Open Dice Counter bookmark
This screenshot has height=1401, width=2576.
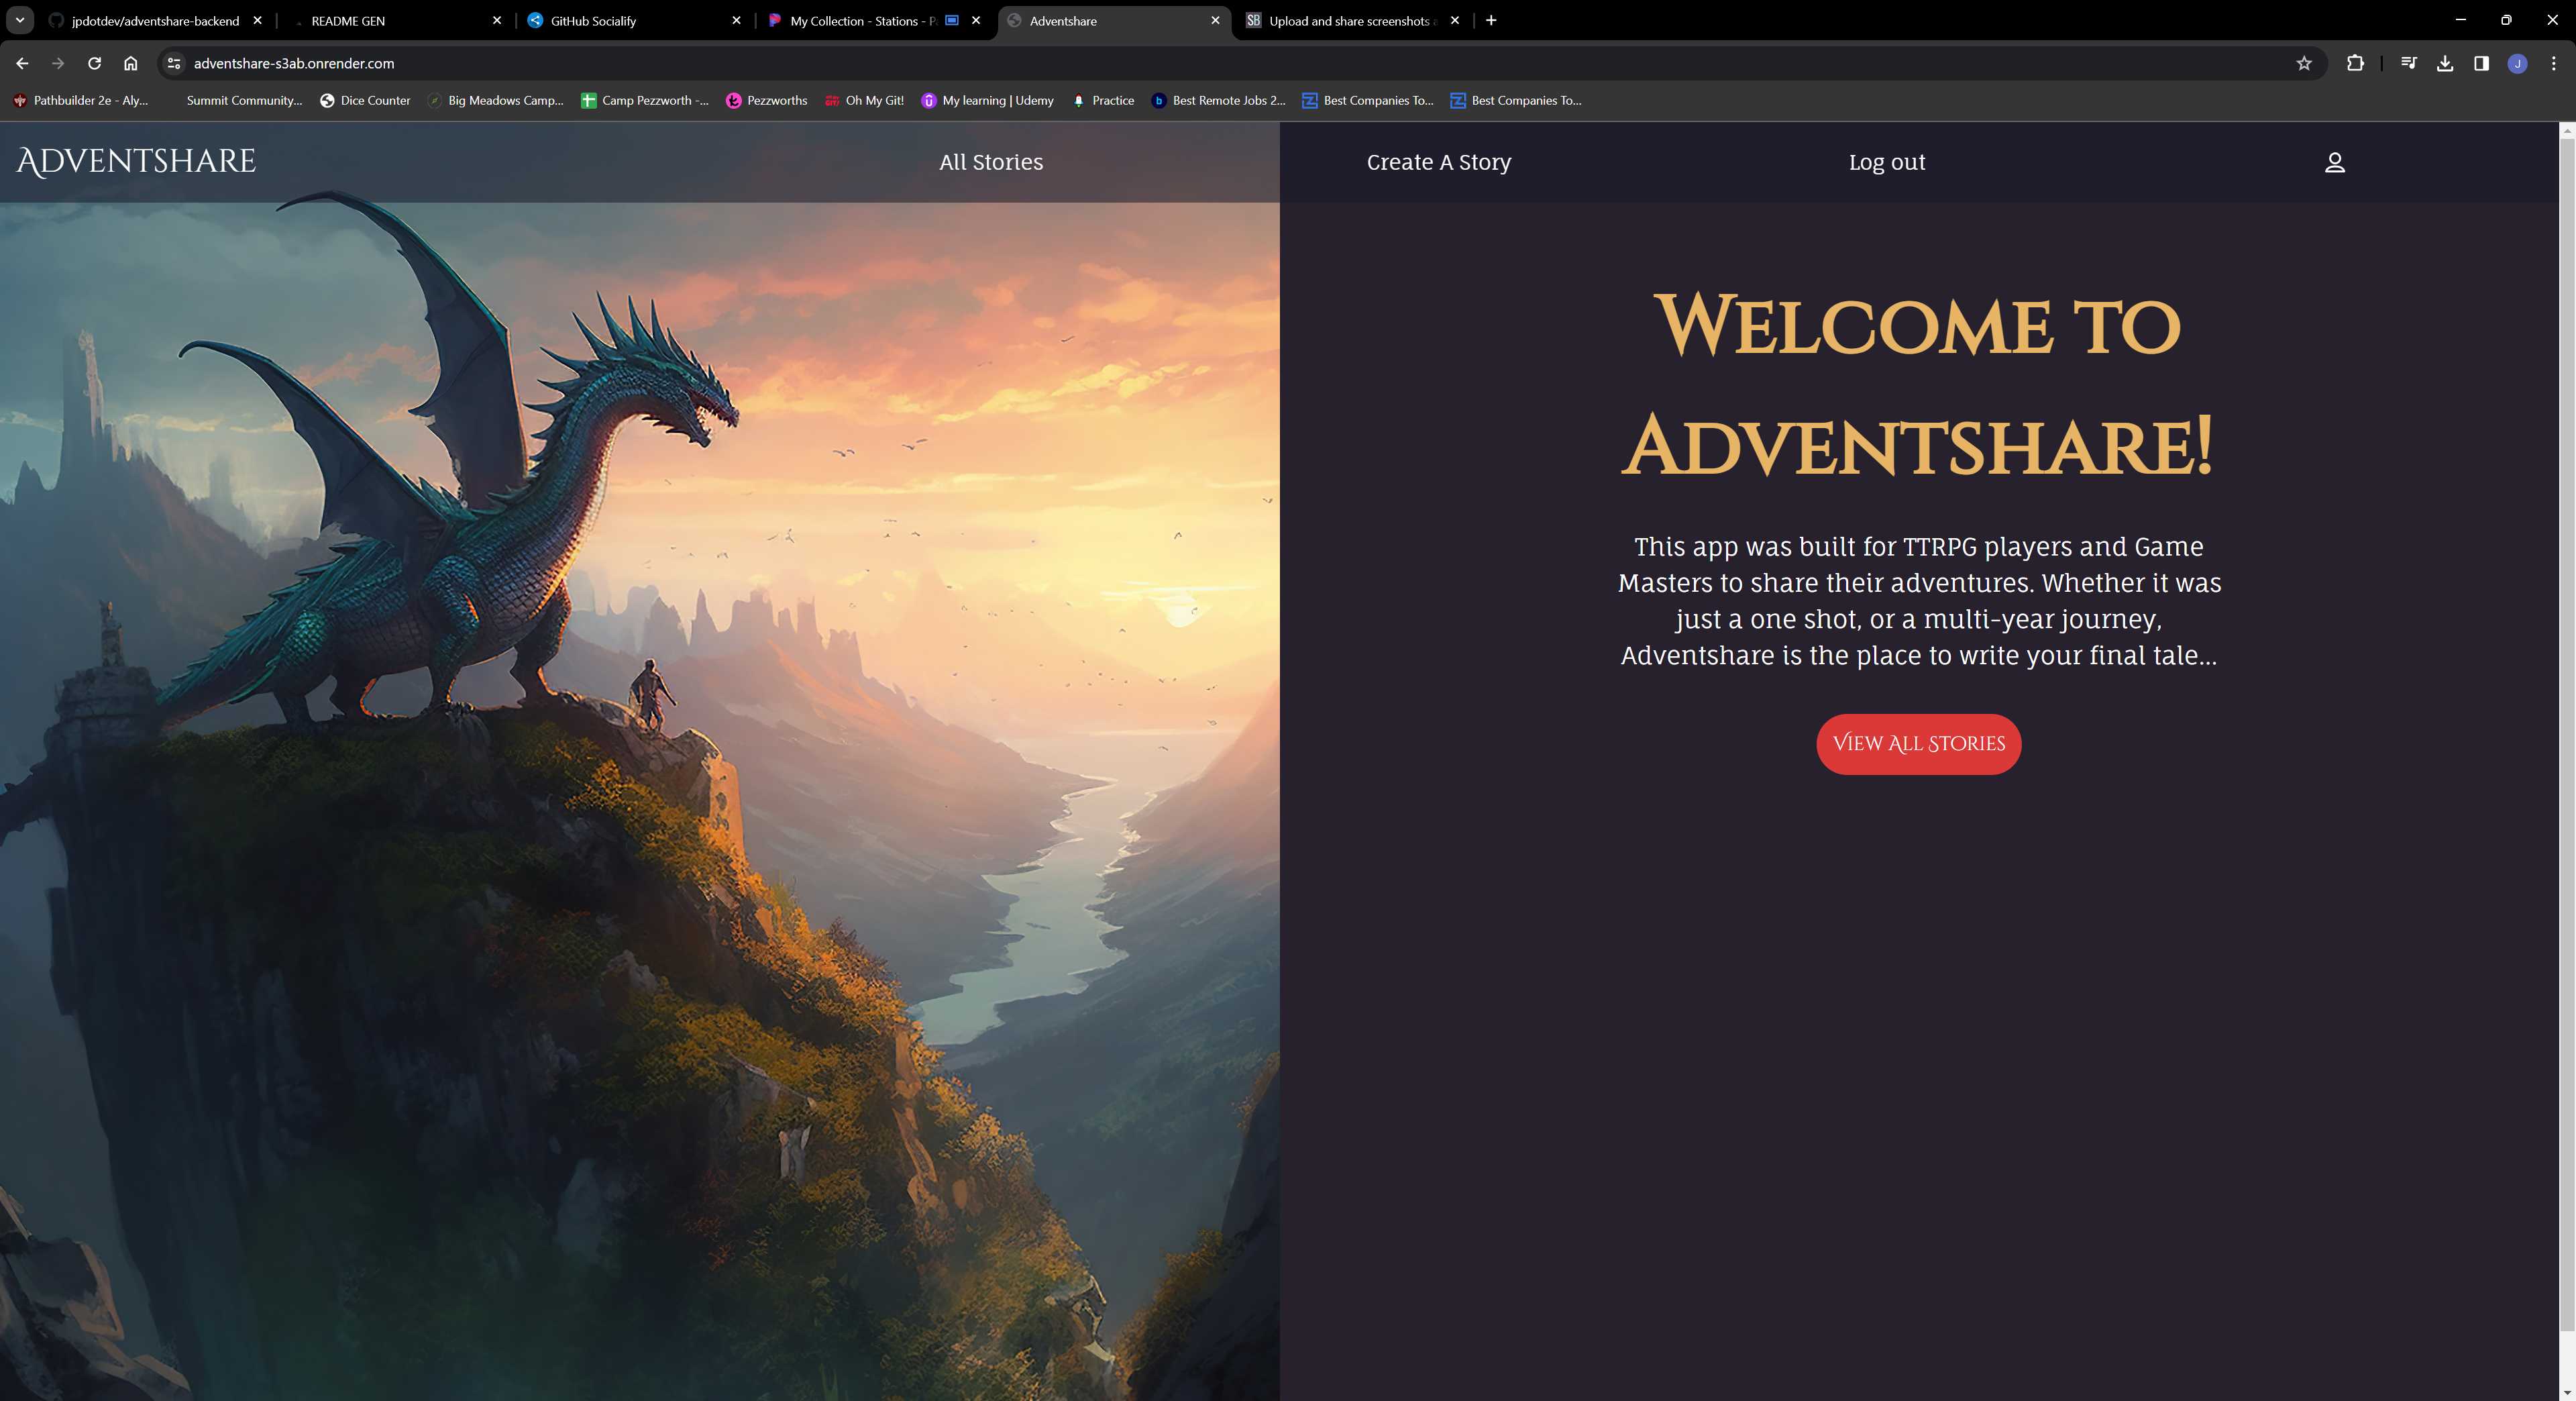click(x=365, y=100)
